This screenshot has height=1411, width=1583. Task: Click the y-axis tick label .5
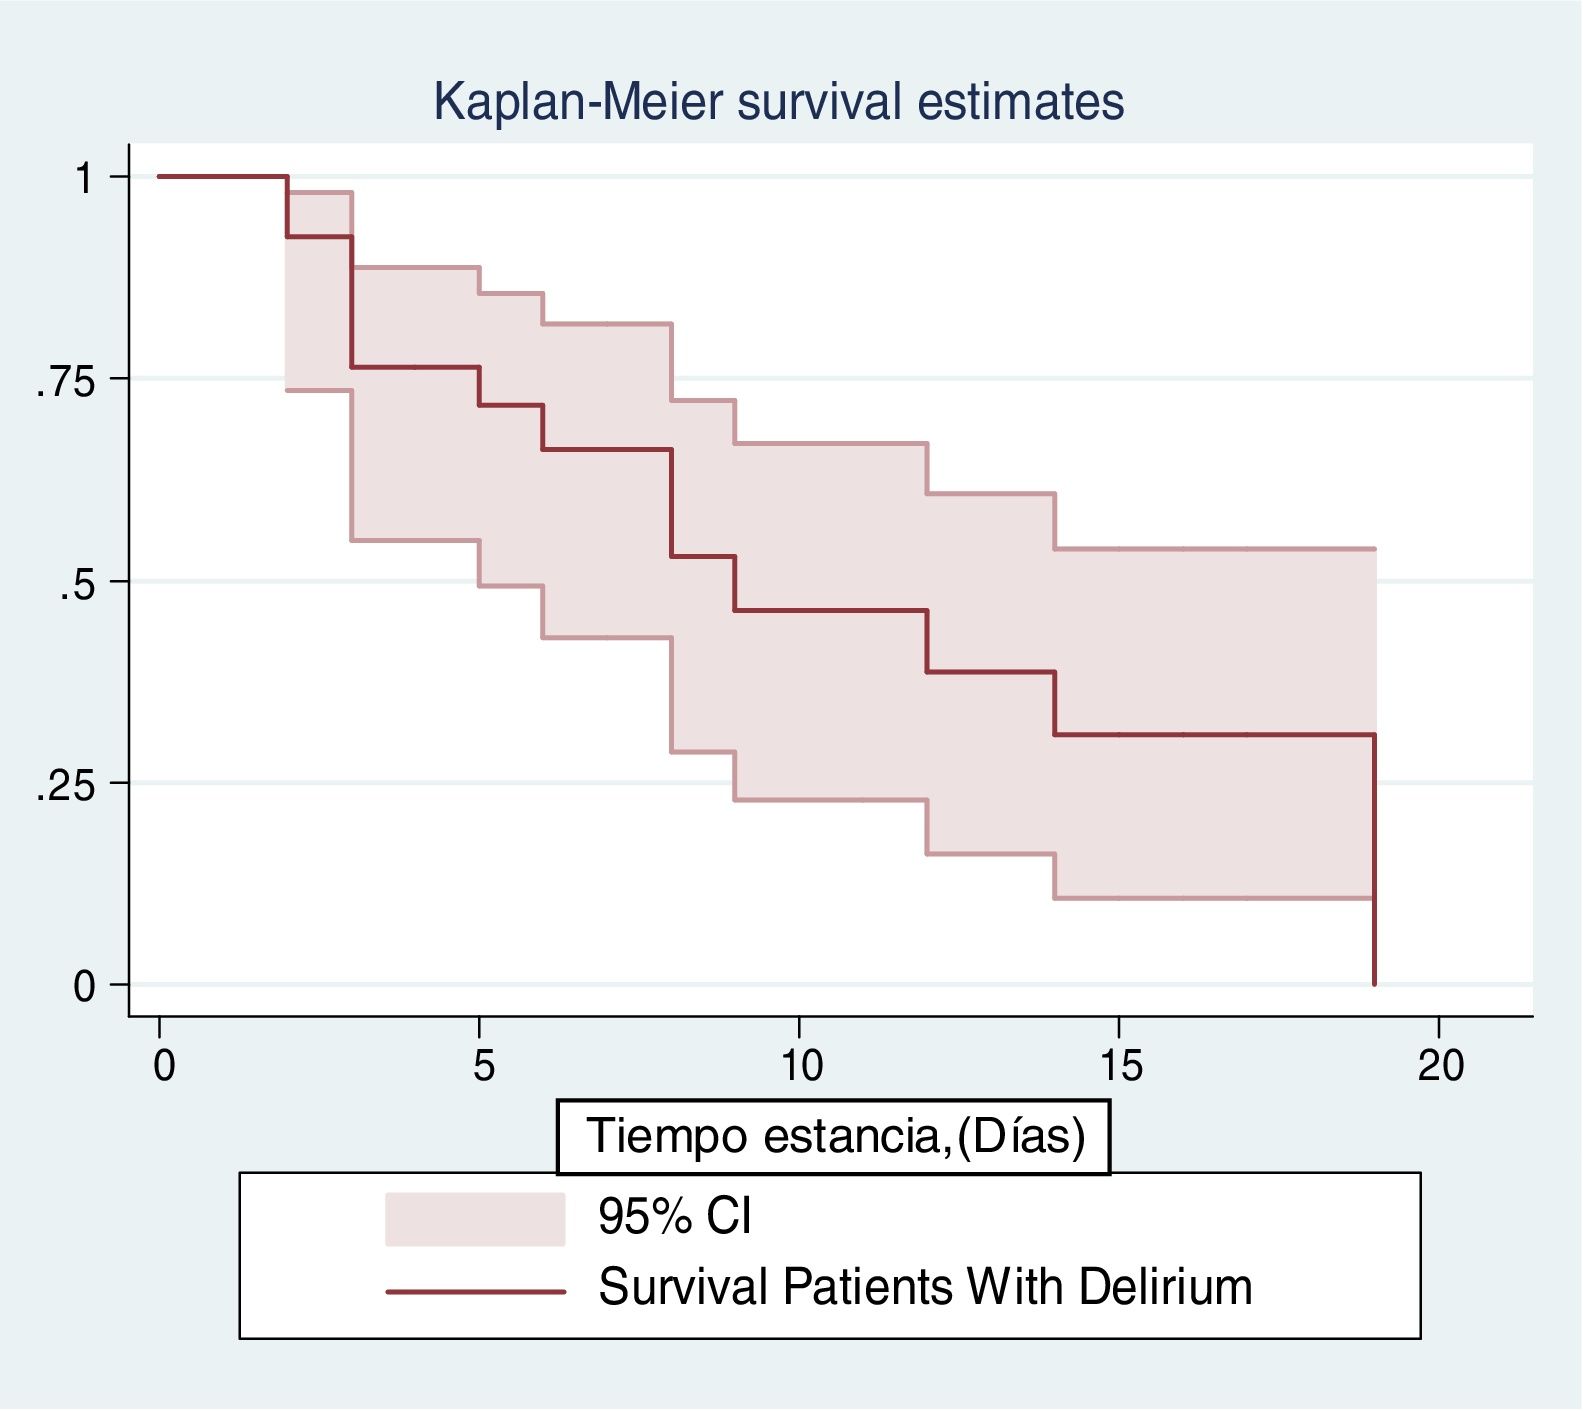(77, 584)
